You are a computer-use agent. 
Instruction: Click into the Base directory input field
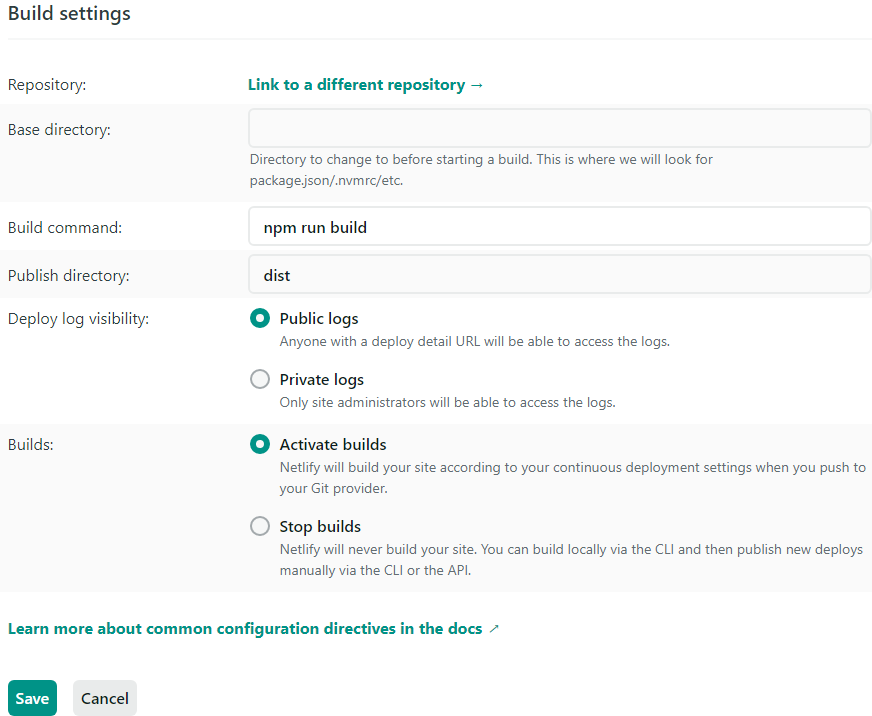(559, 128)
